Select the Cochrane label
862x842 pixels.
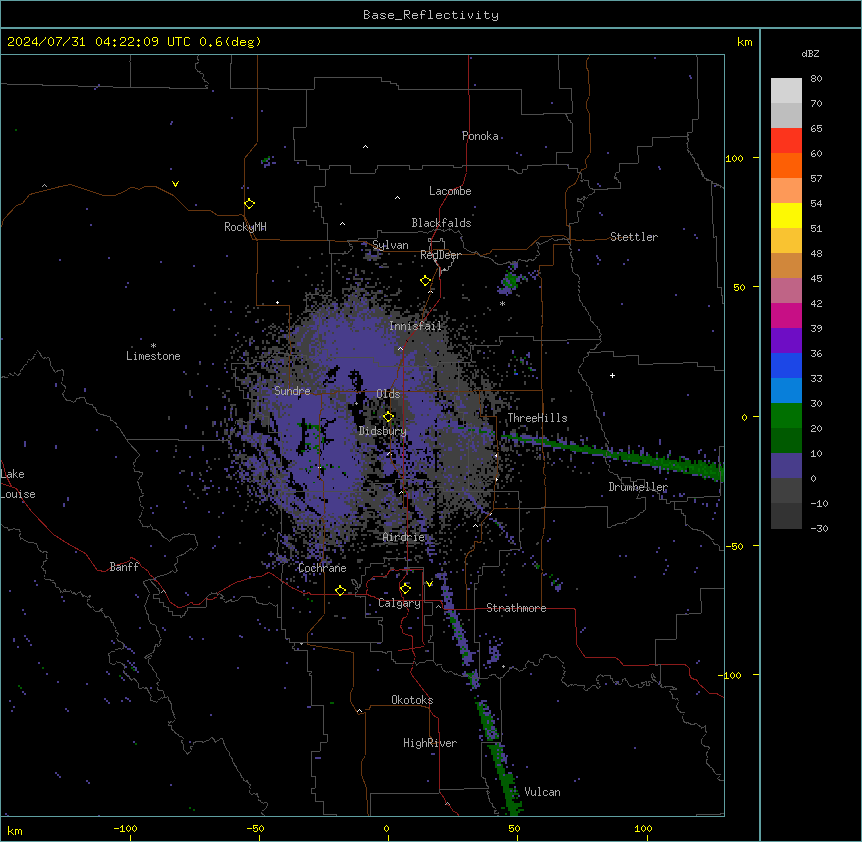tap(322, 568)
